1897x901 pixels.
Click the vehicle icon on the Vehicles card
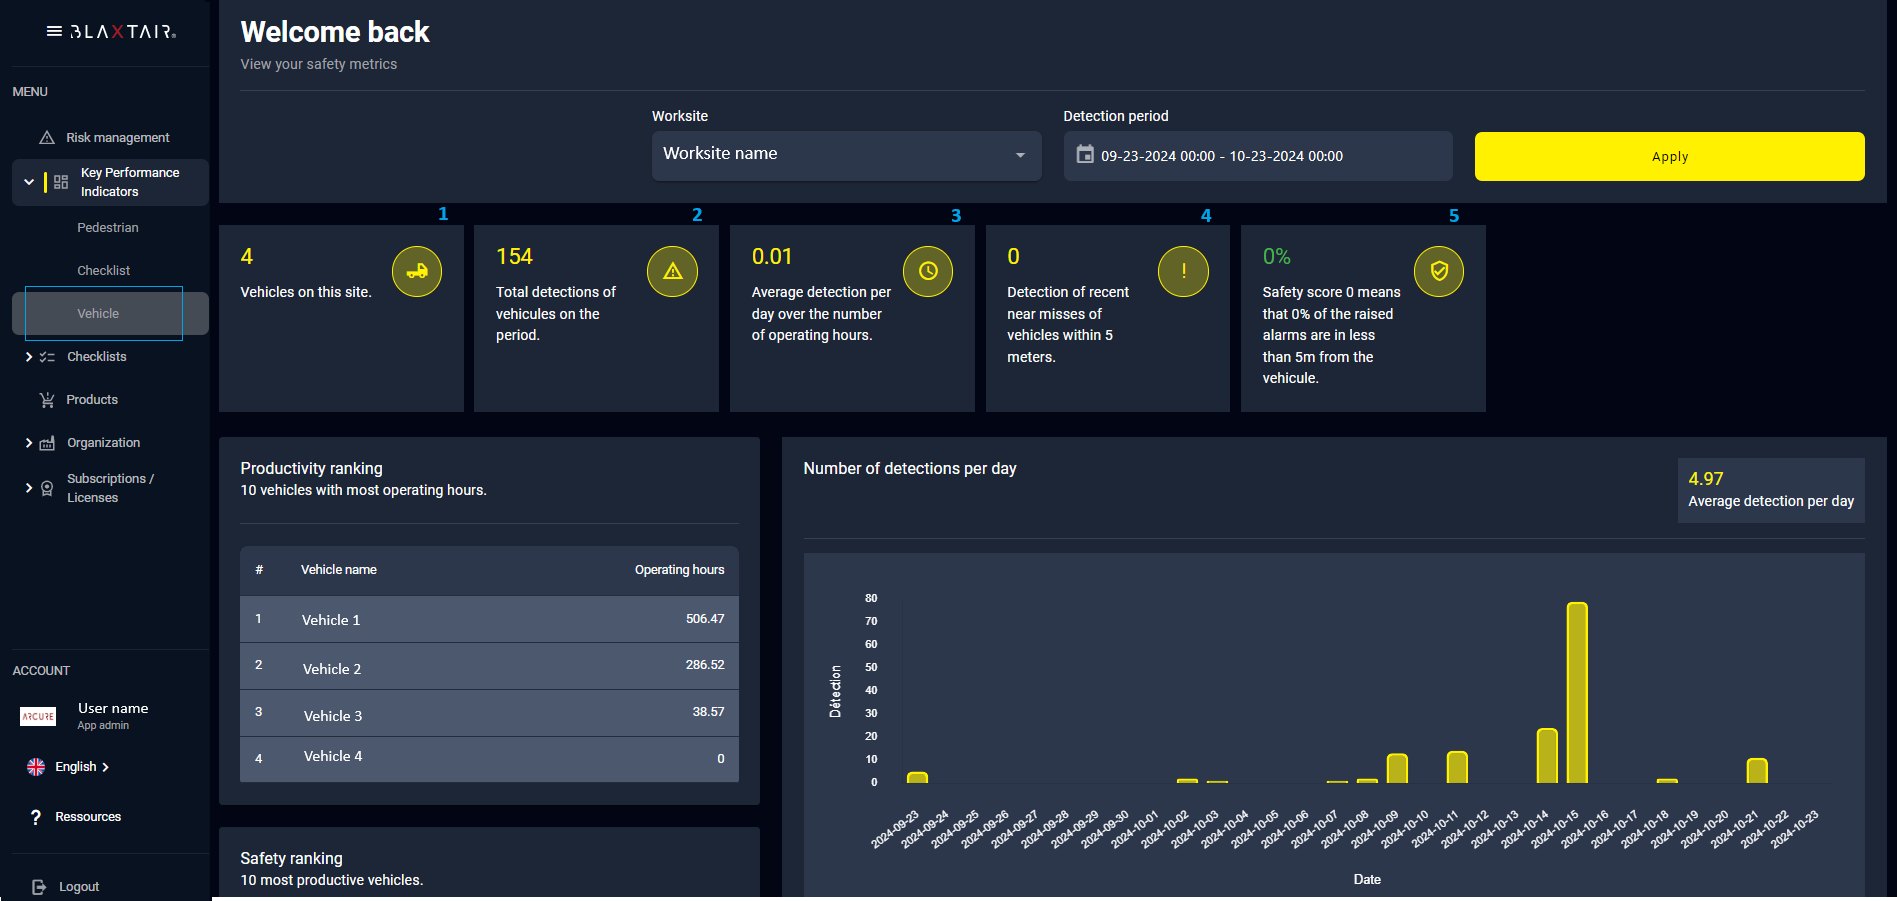(x=417, y=271)
